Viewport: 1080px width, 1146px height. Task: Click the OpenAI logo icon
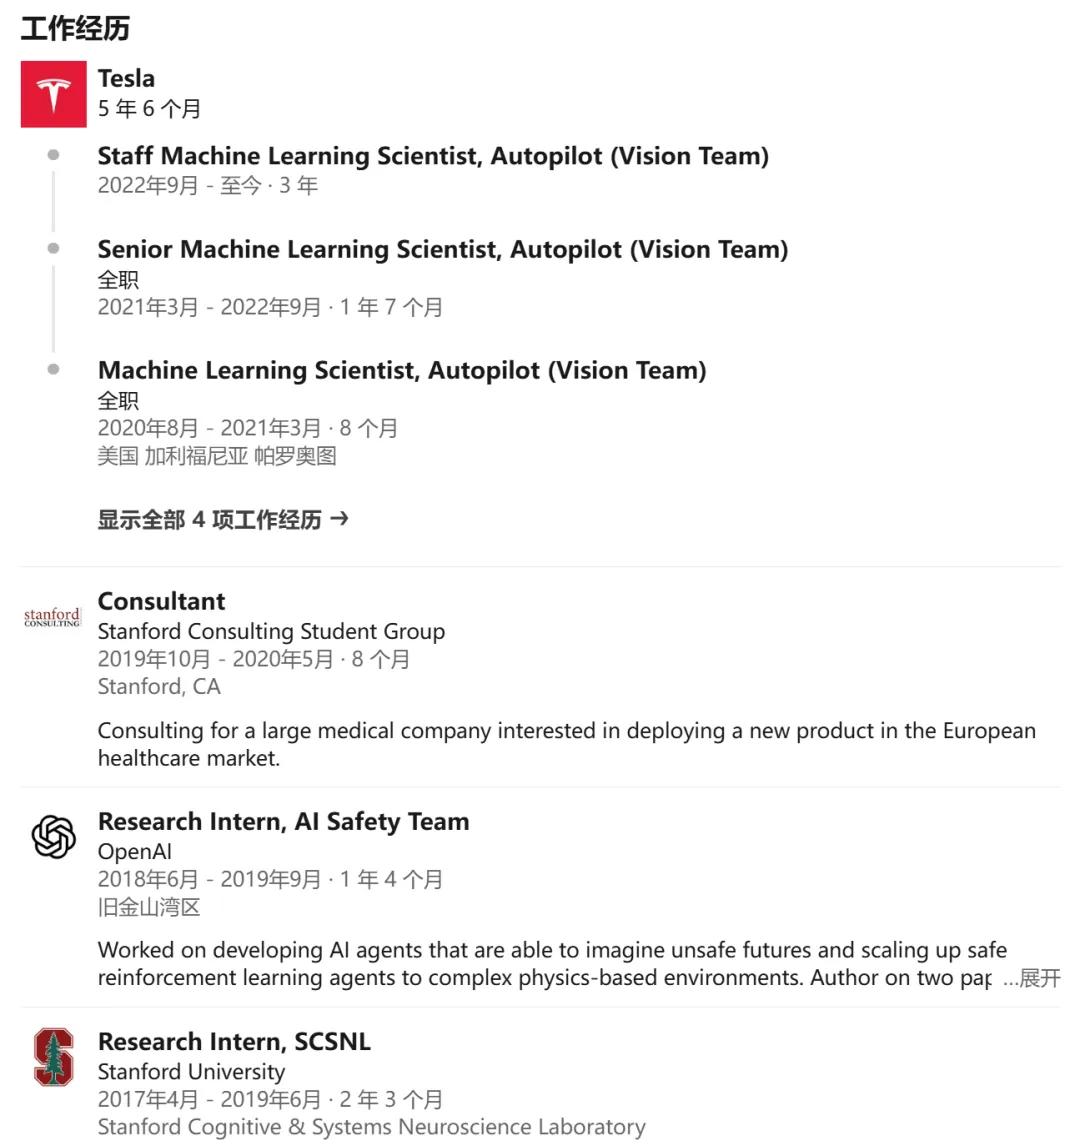54,837
